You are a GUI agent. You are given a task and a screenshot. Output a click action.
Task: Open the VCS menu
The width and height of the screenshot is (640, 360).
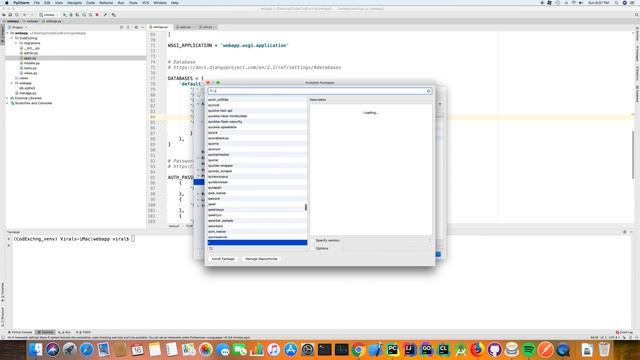145,3
